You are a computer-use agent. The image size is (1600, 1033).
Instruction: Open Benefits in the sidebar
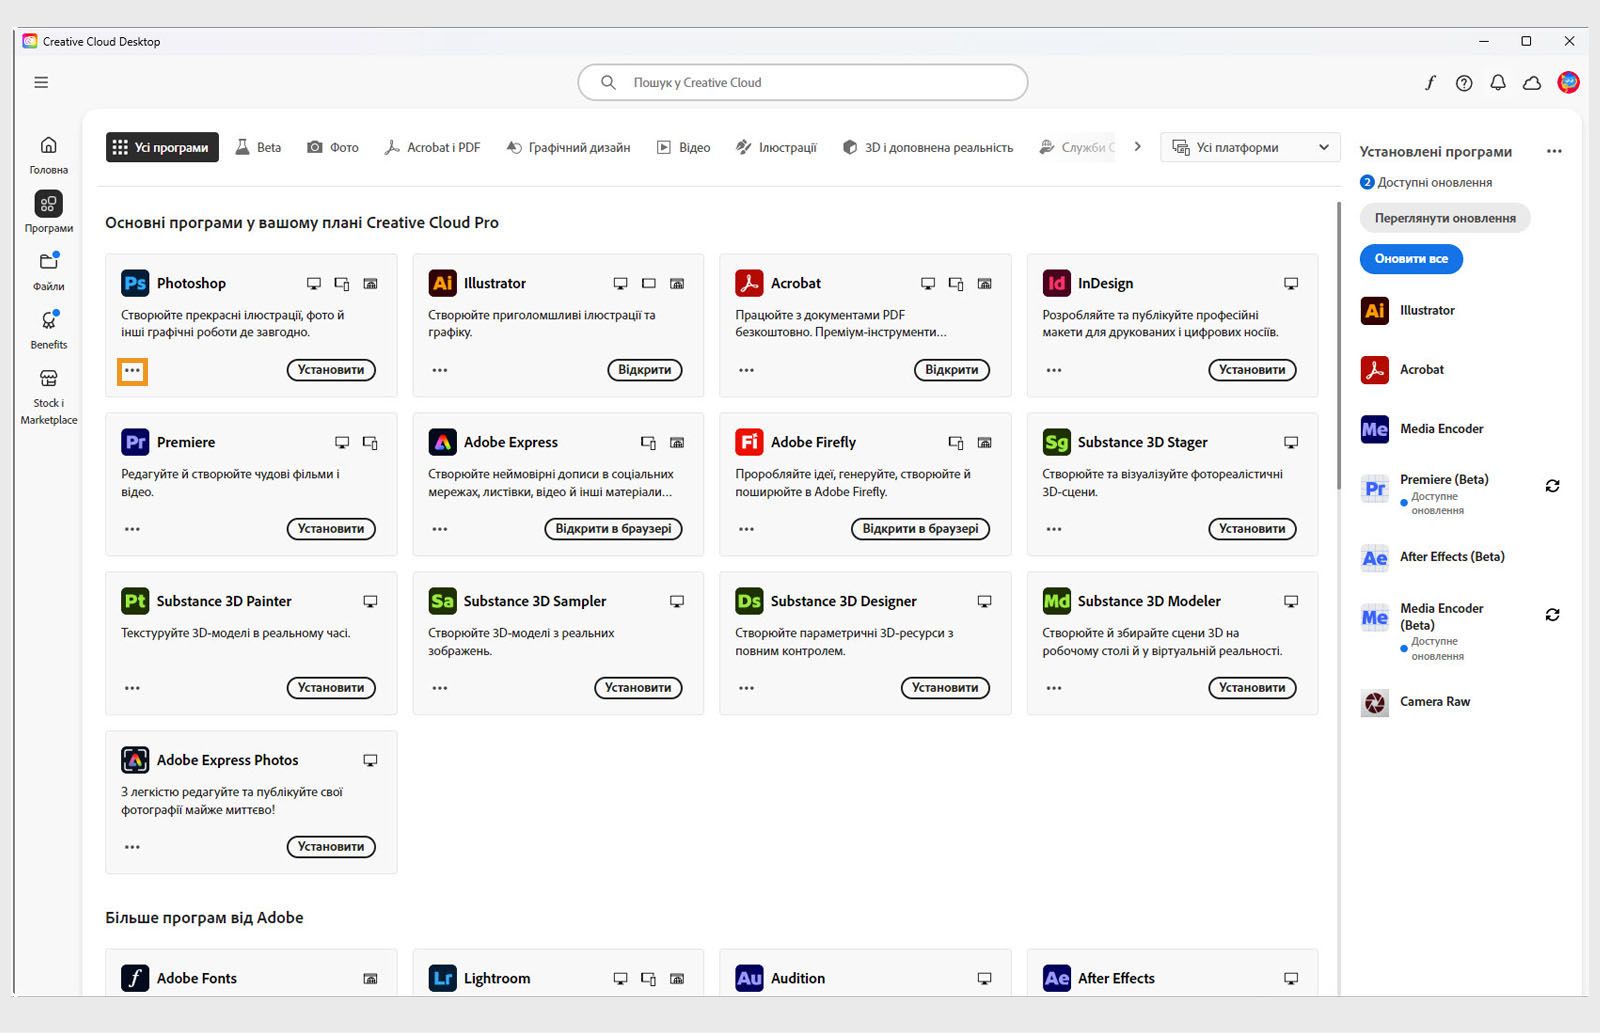pyautogui.click(x=48, y=329)
